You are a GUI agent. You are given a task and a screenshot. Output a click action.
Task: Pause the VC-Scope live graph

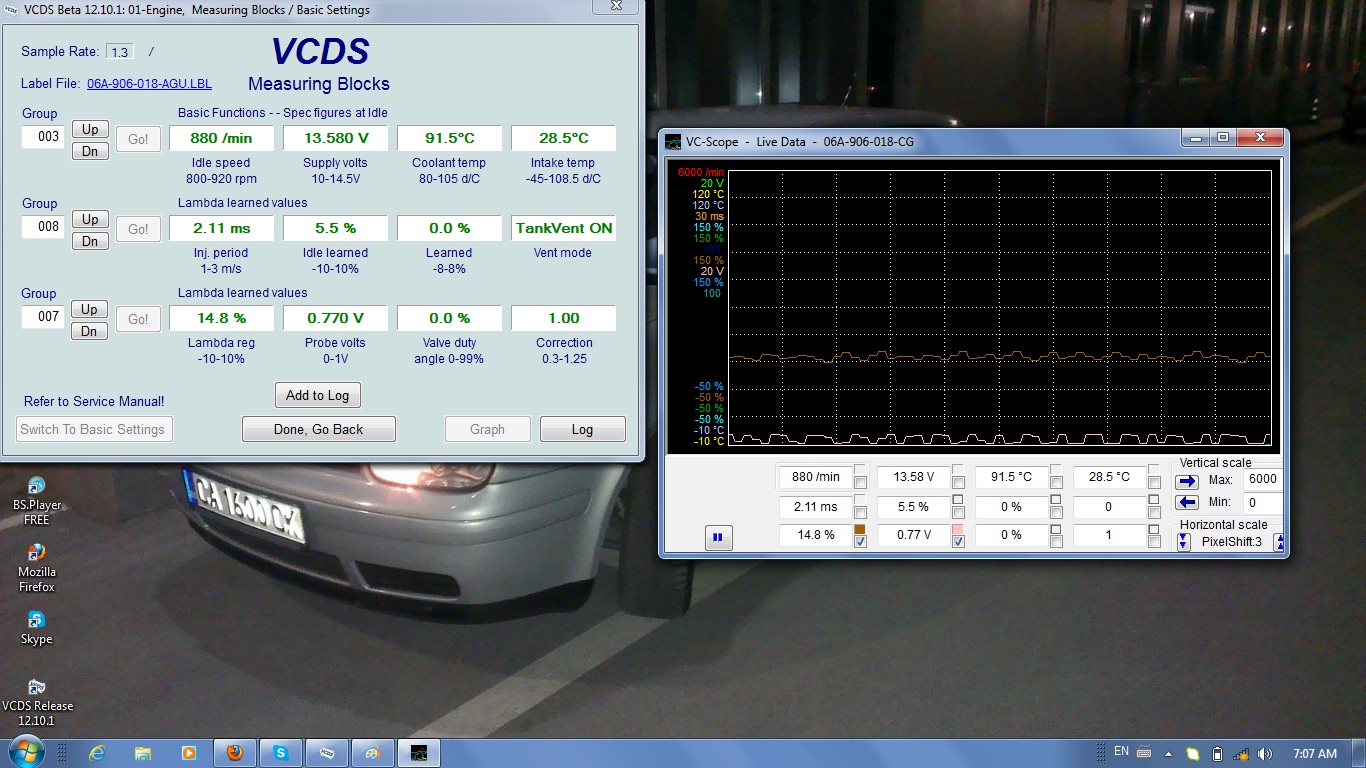717,538
